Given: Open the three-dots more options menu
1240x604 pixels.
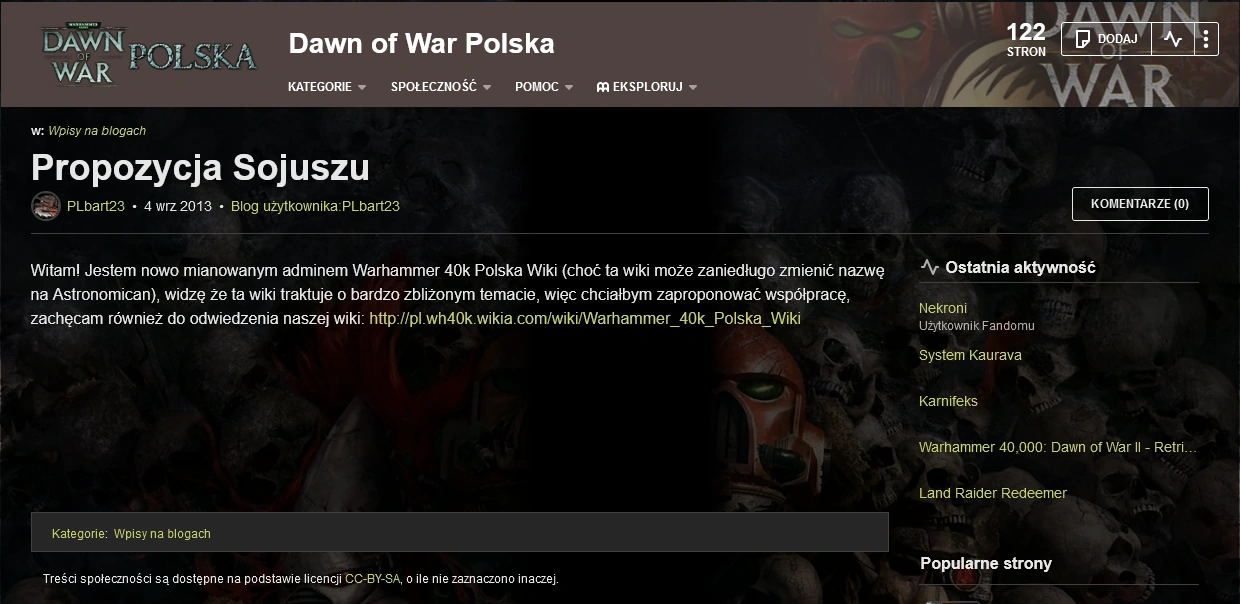Looking at the screenshot, I should (1206, 39).
